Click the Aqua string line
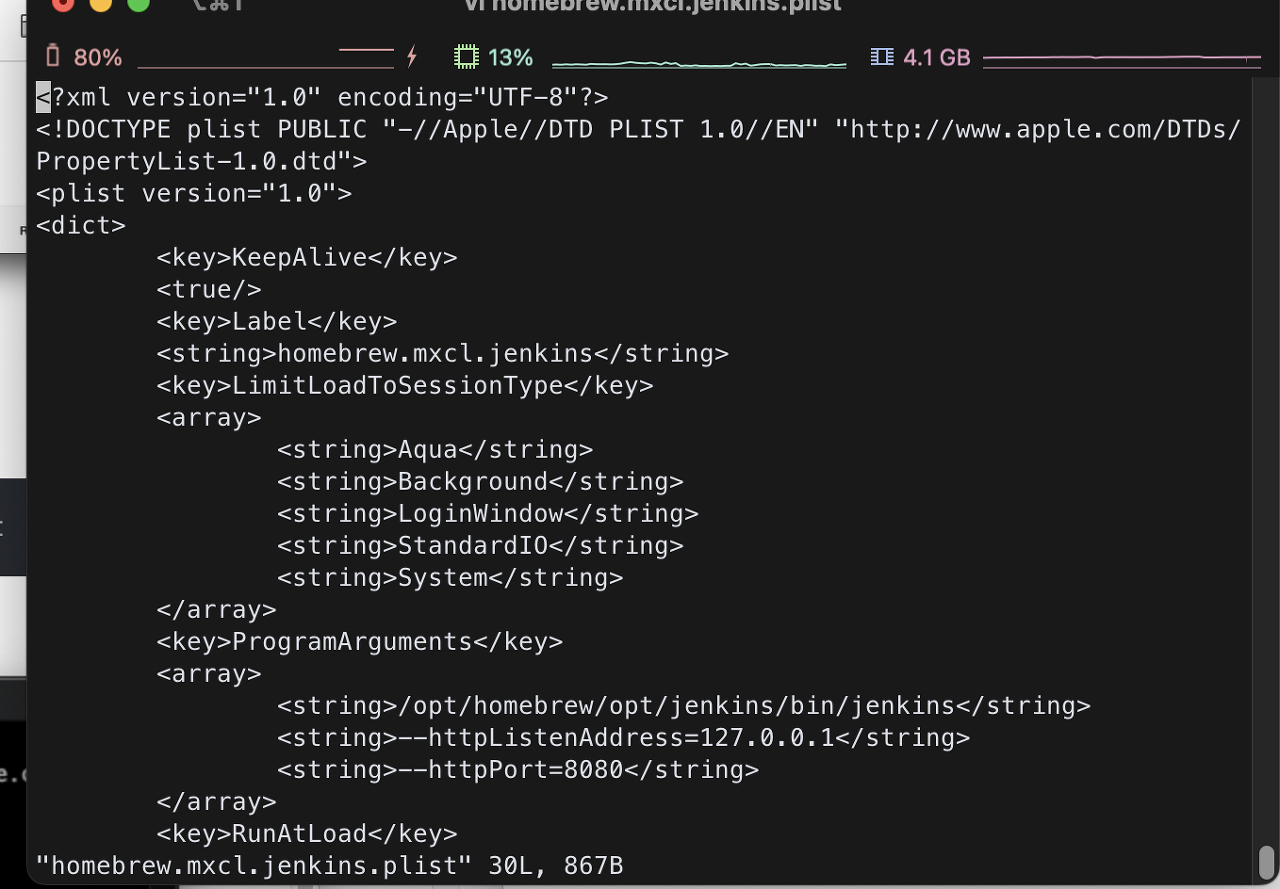The width and height of the screenshot is (1280, 889). [435, 449]
